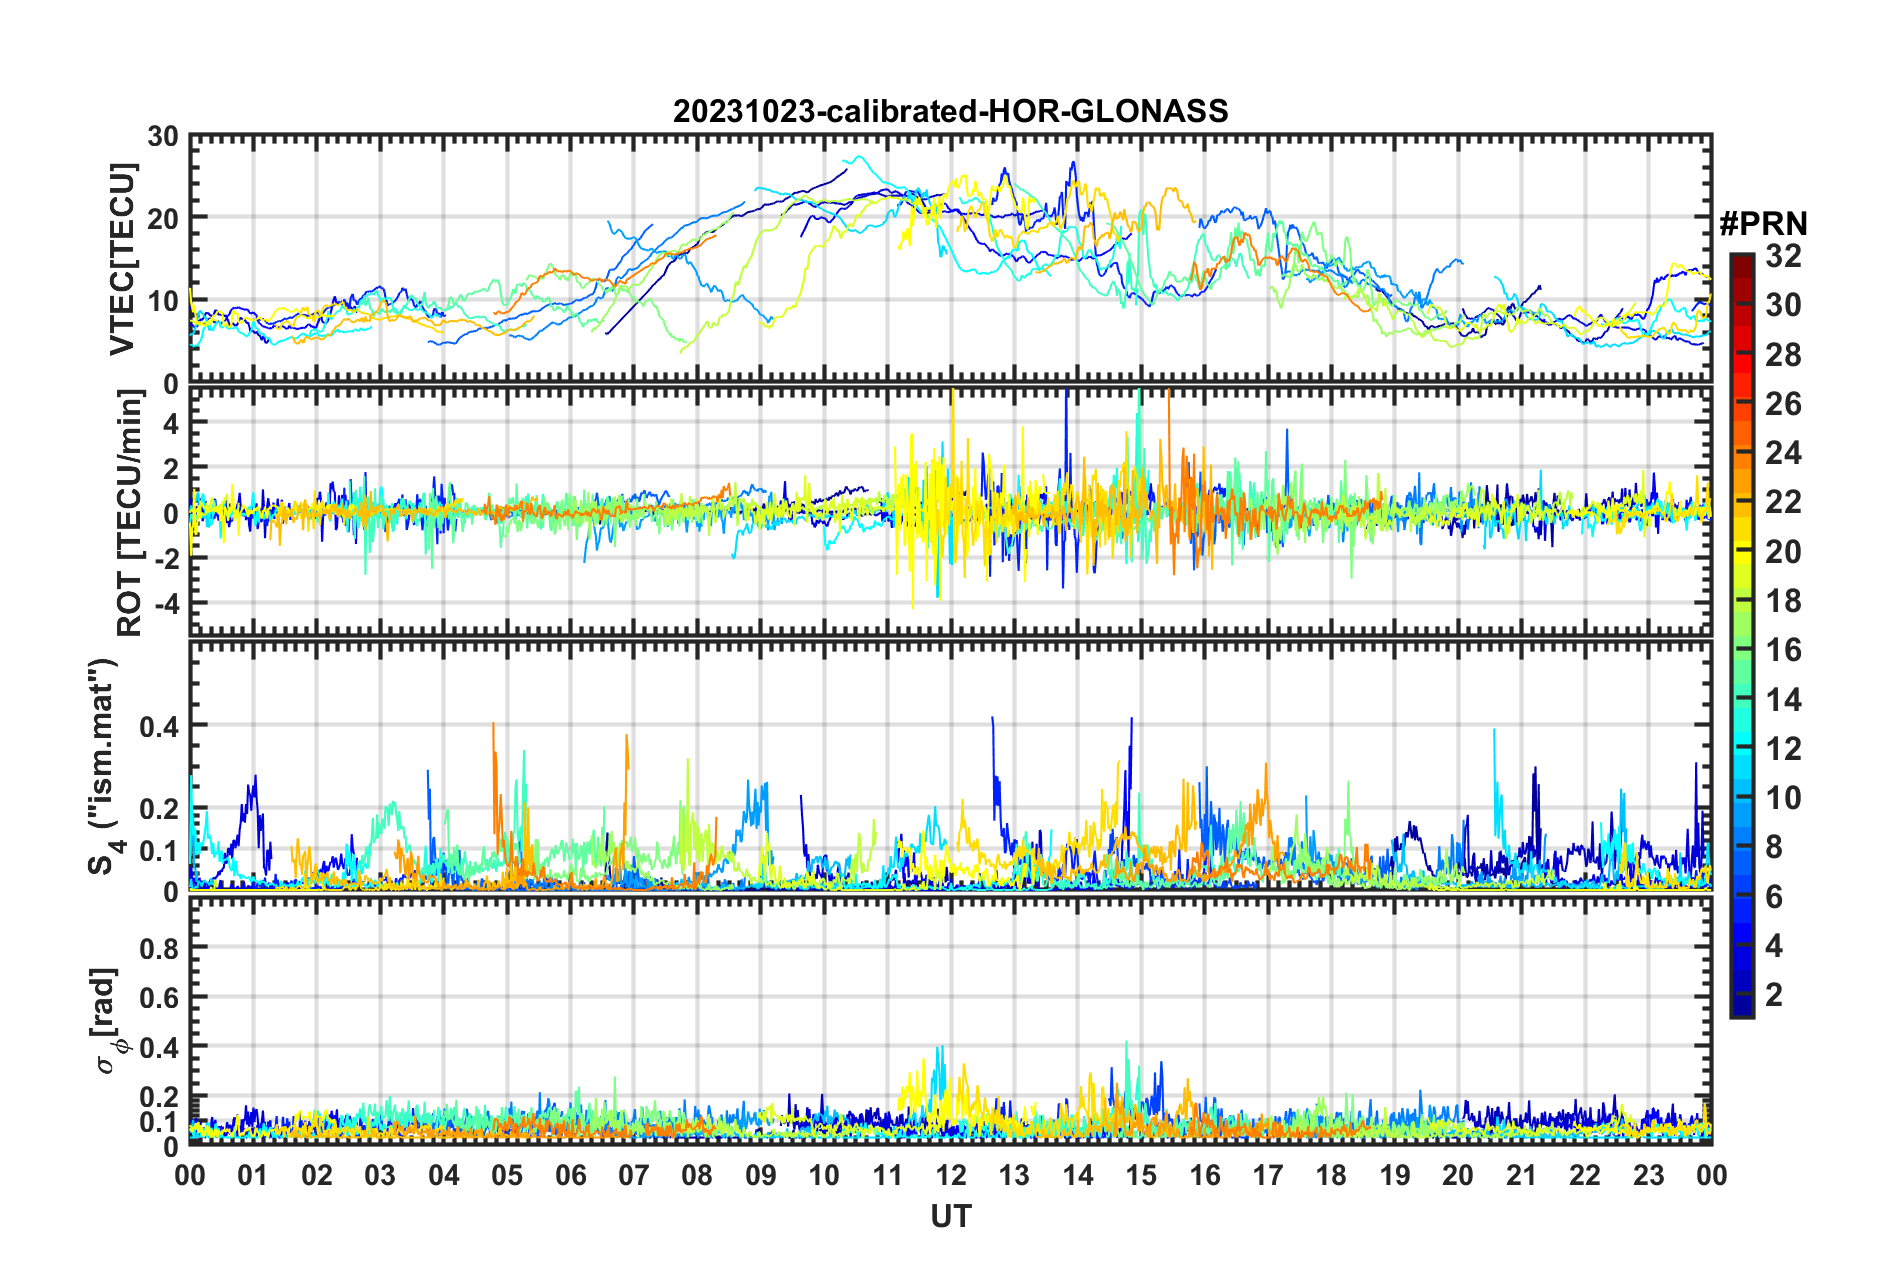Click UT hour tick label "19"
The height and width of the screenshot is (1272, 1902).
[x=1395, y=1174]
